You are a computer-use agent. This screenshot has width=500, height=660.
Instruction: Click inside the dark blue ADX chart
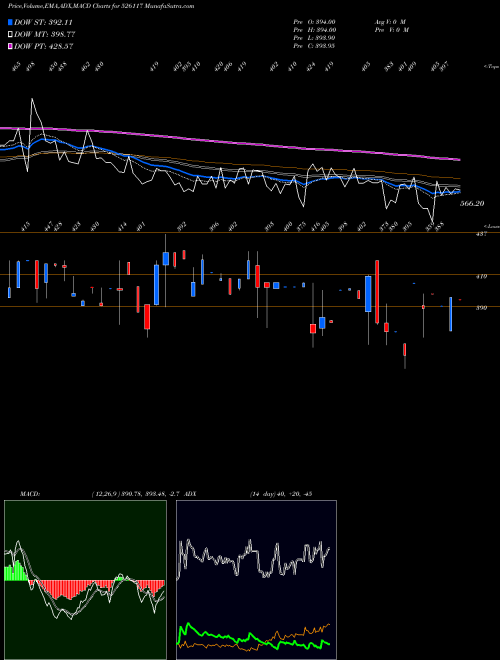pyautogui.click(x=256, y=580)
